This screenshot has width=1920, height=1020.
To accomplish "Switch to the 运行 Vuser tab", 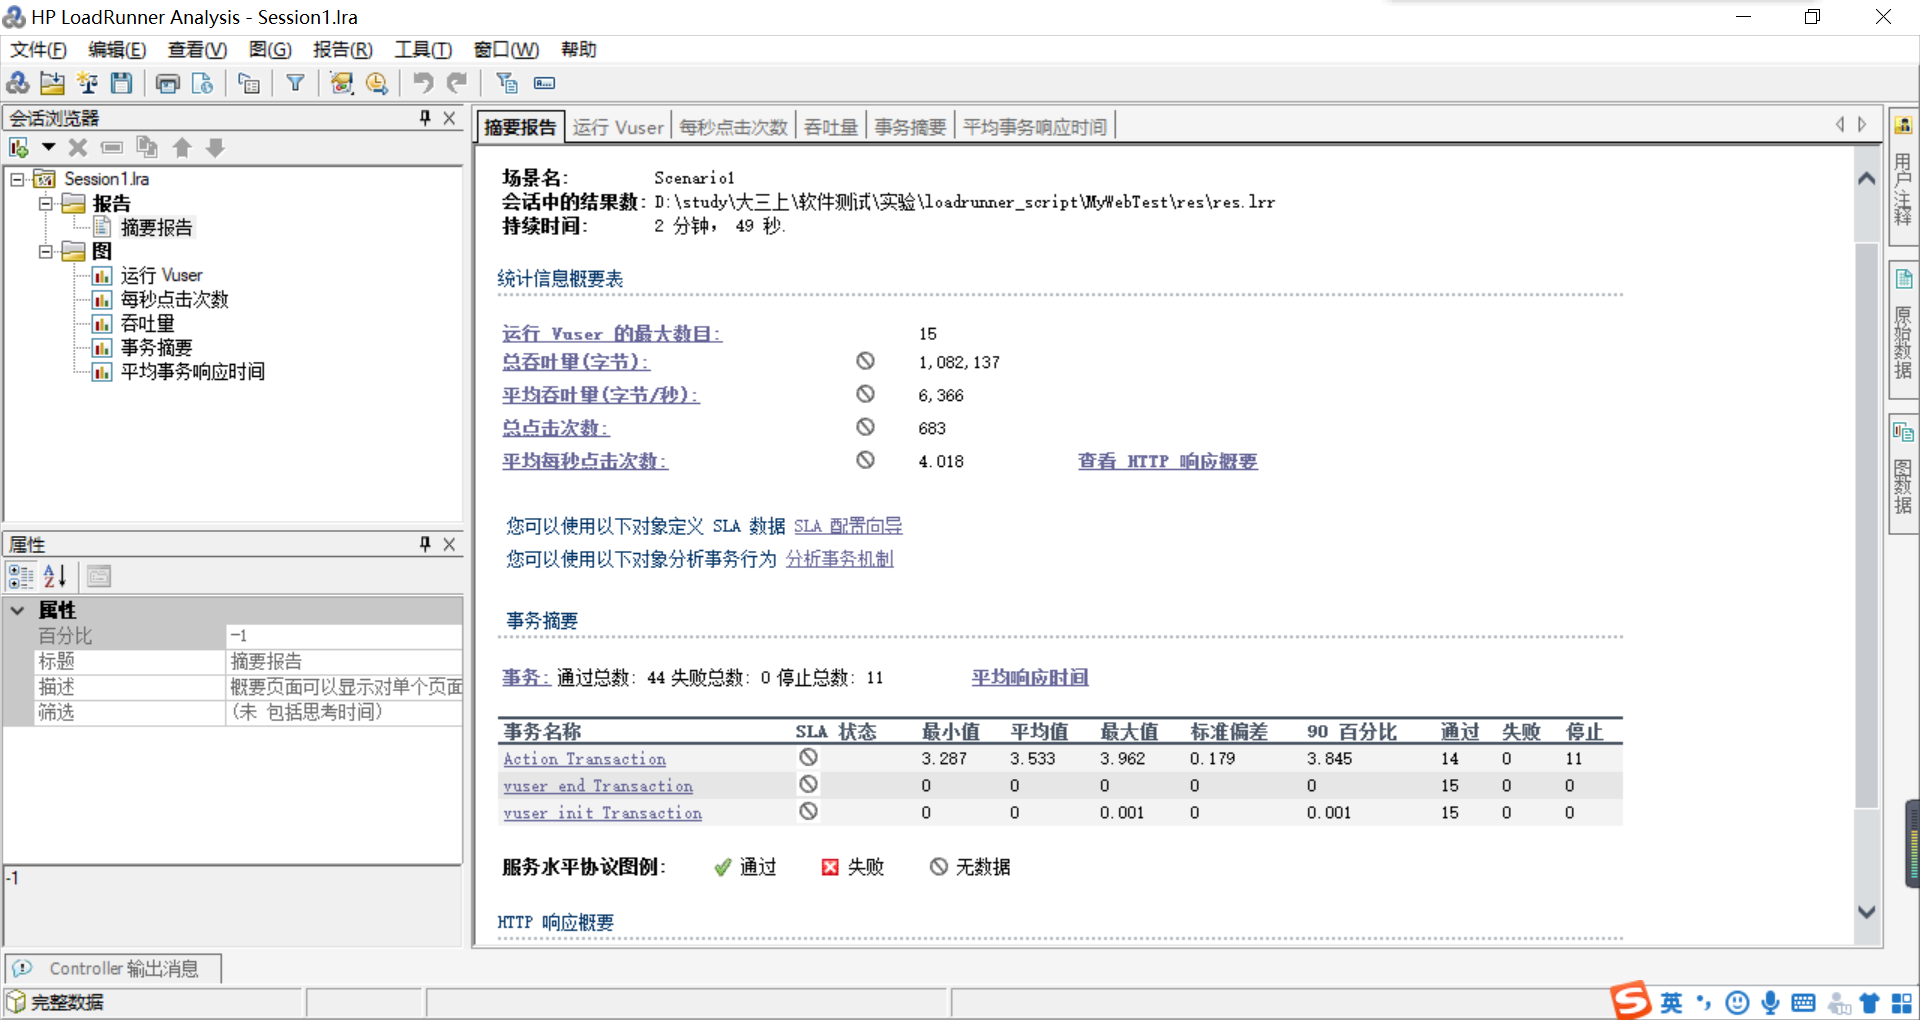I will pyautogui.click(x=618, y=127).
